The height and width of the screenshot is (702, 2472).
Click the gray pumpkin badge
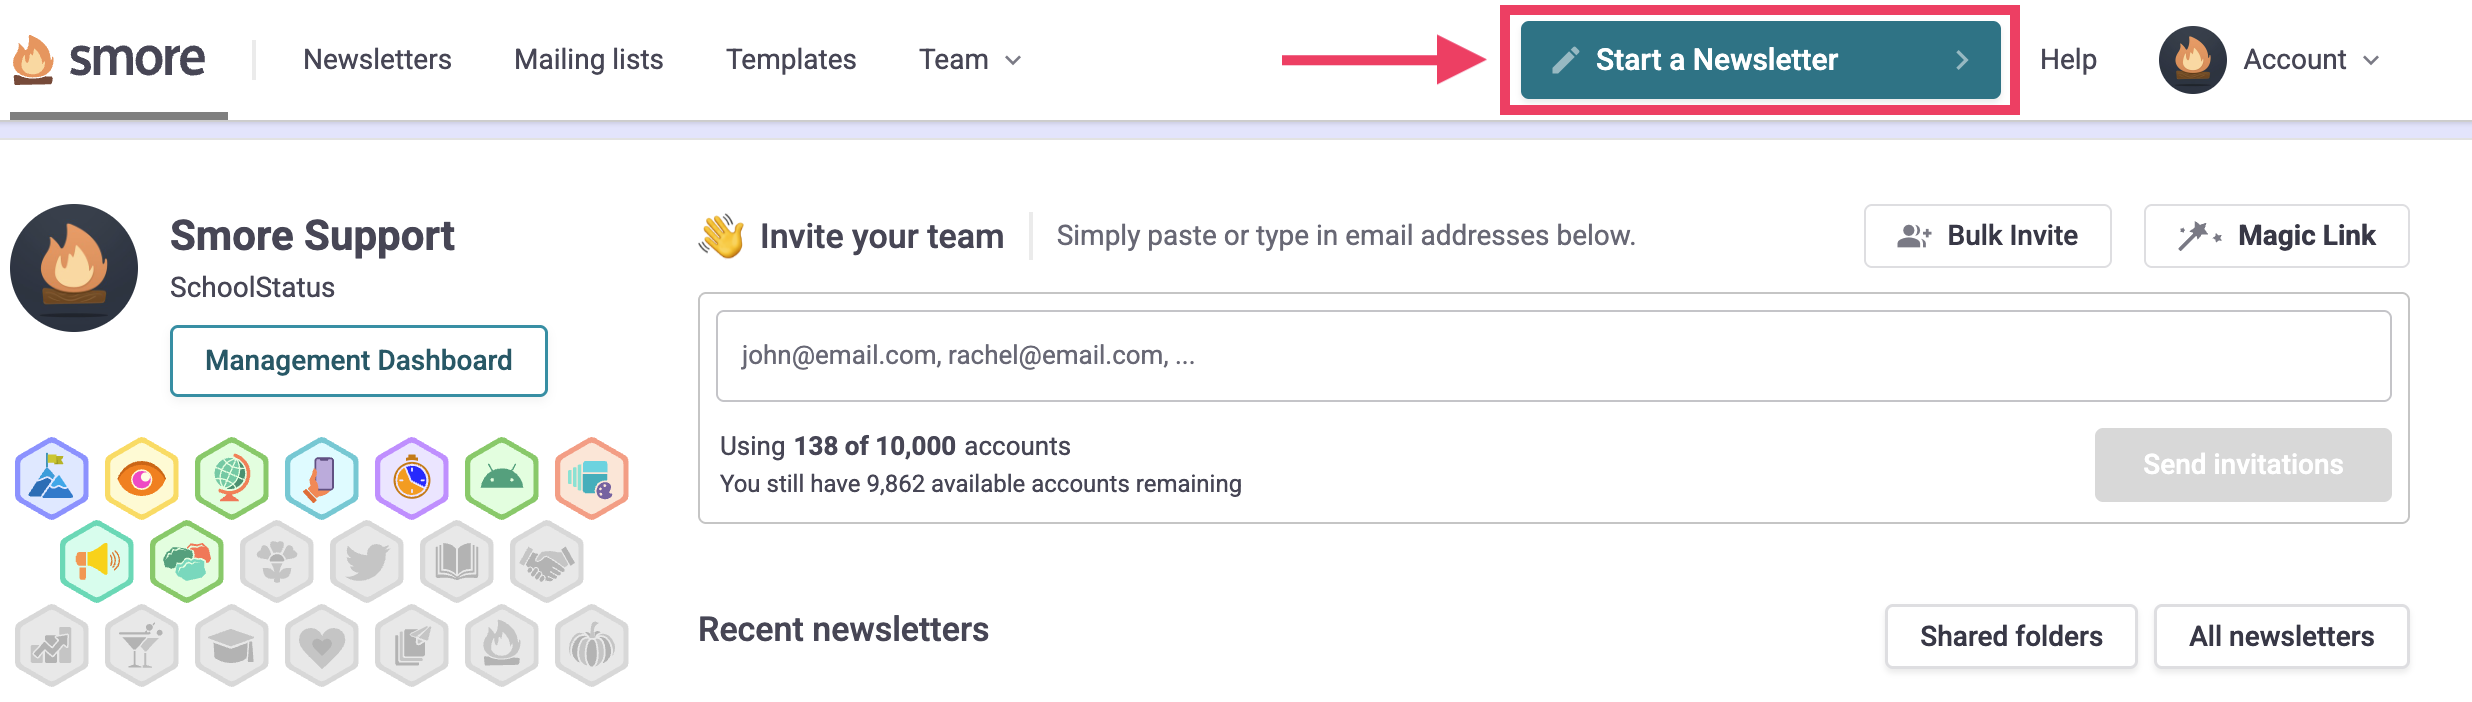click(x=592, y=645)
